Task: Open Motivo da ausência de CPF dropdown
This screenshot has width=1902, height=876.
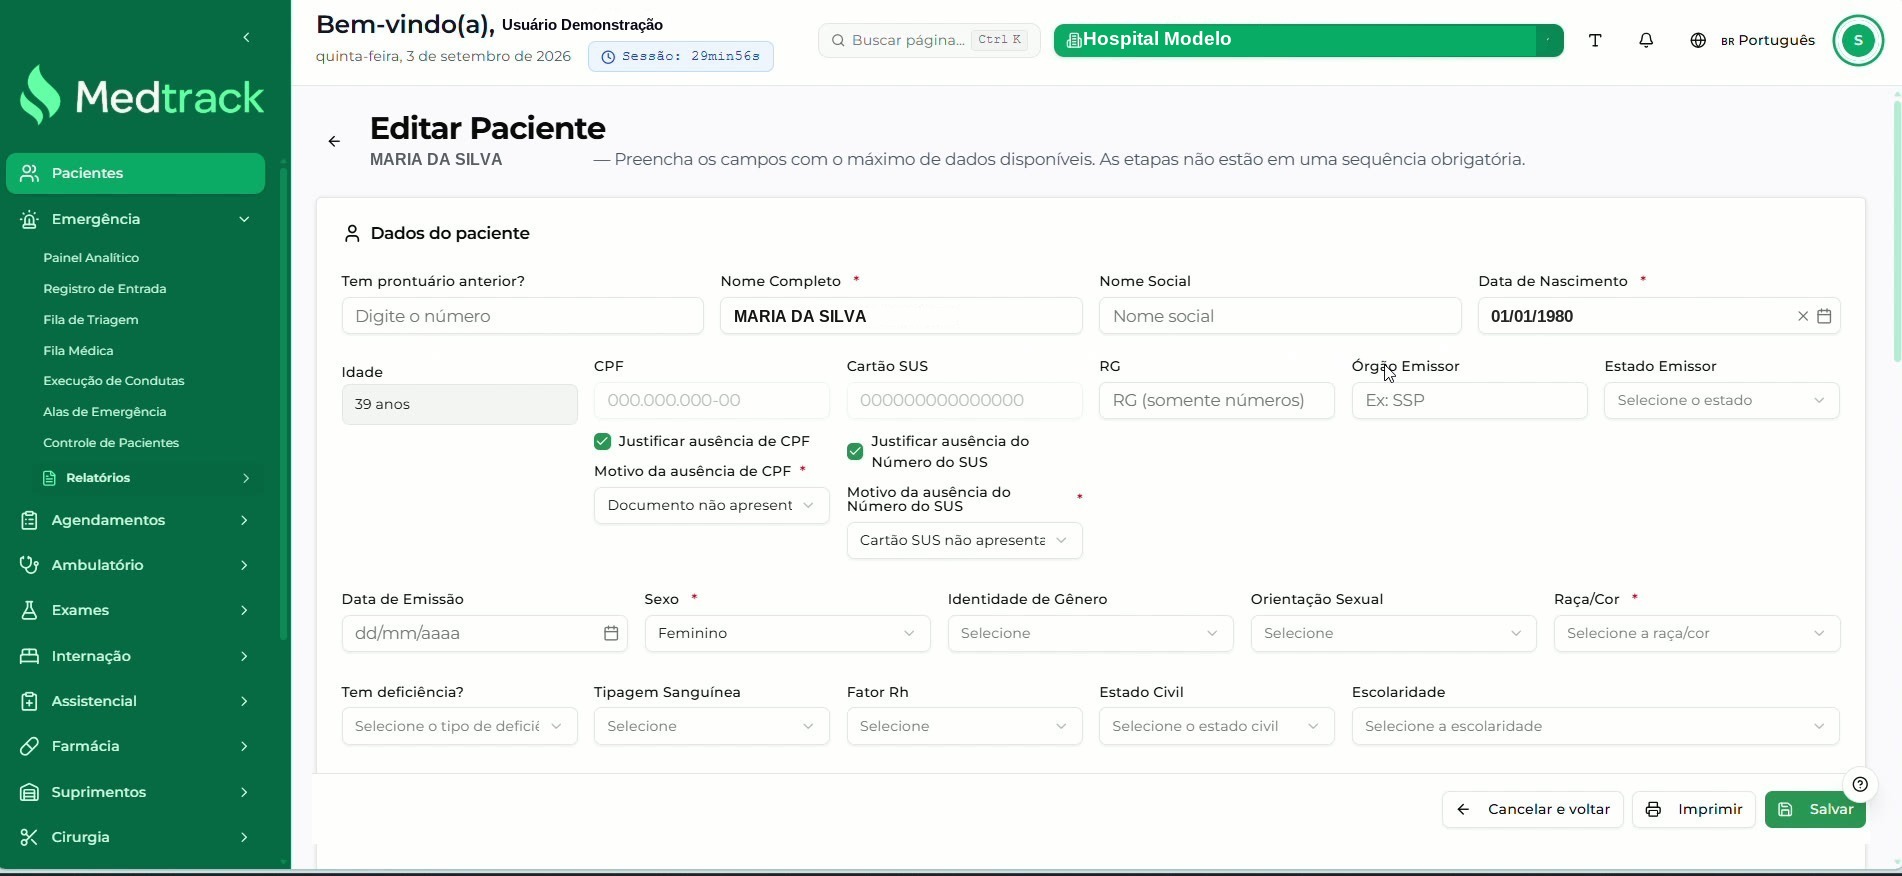Action: (x=711, y=505)
